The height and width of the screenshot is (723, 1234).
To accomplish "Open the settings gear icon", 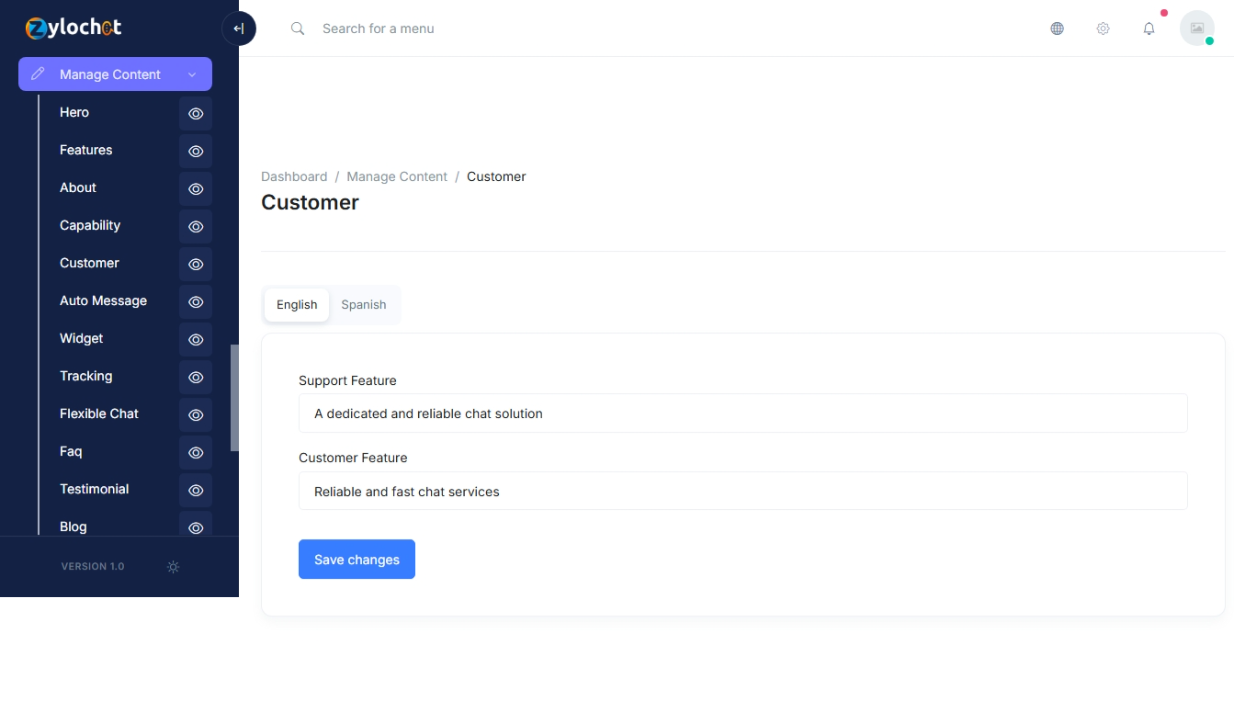I will (1103, 29).
